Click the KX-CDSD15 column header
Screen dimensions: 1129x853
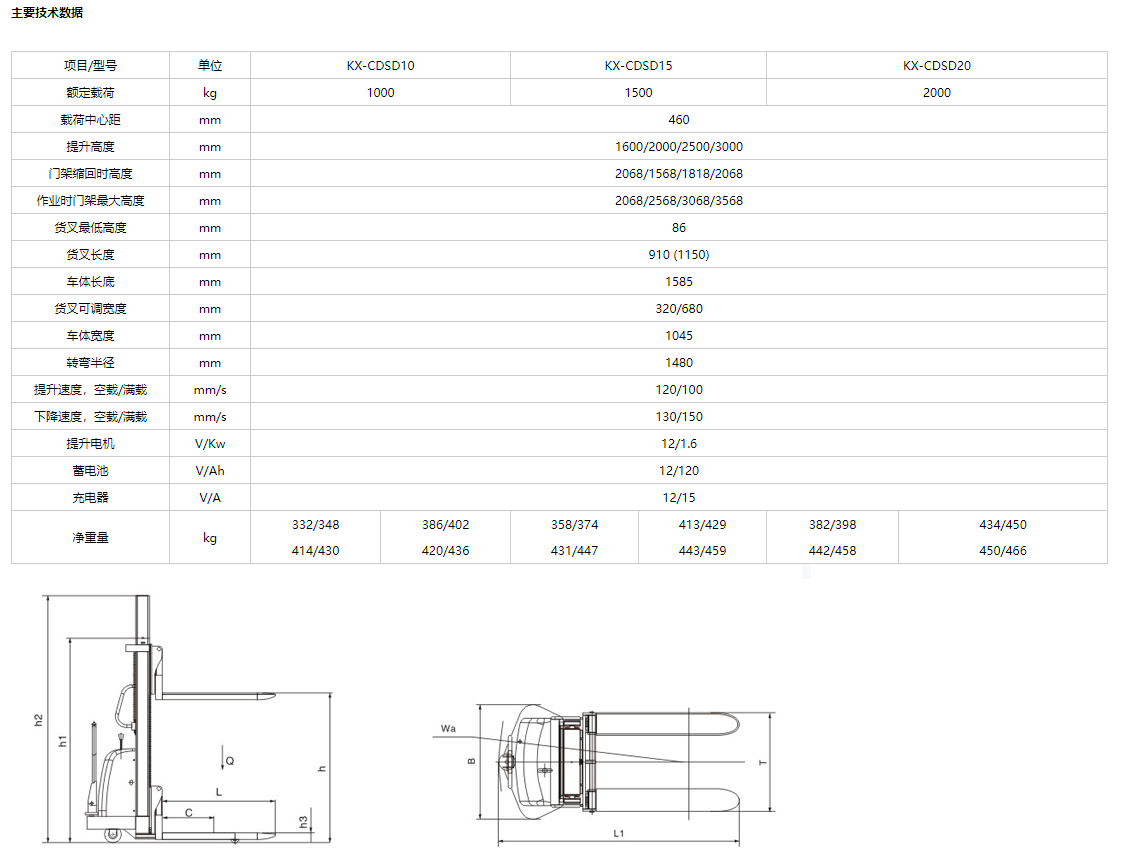pos(638,66)
